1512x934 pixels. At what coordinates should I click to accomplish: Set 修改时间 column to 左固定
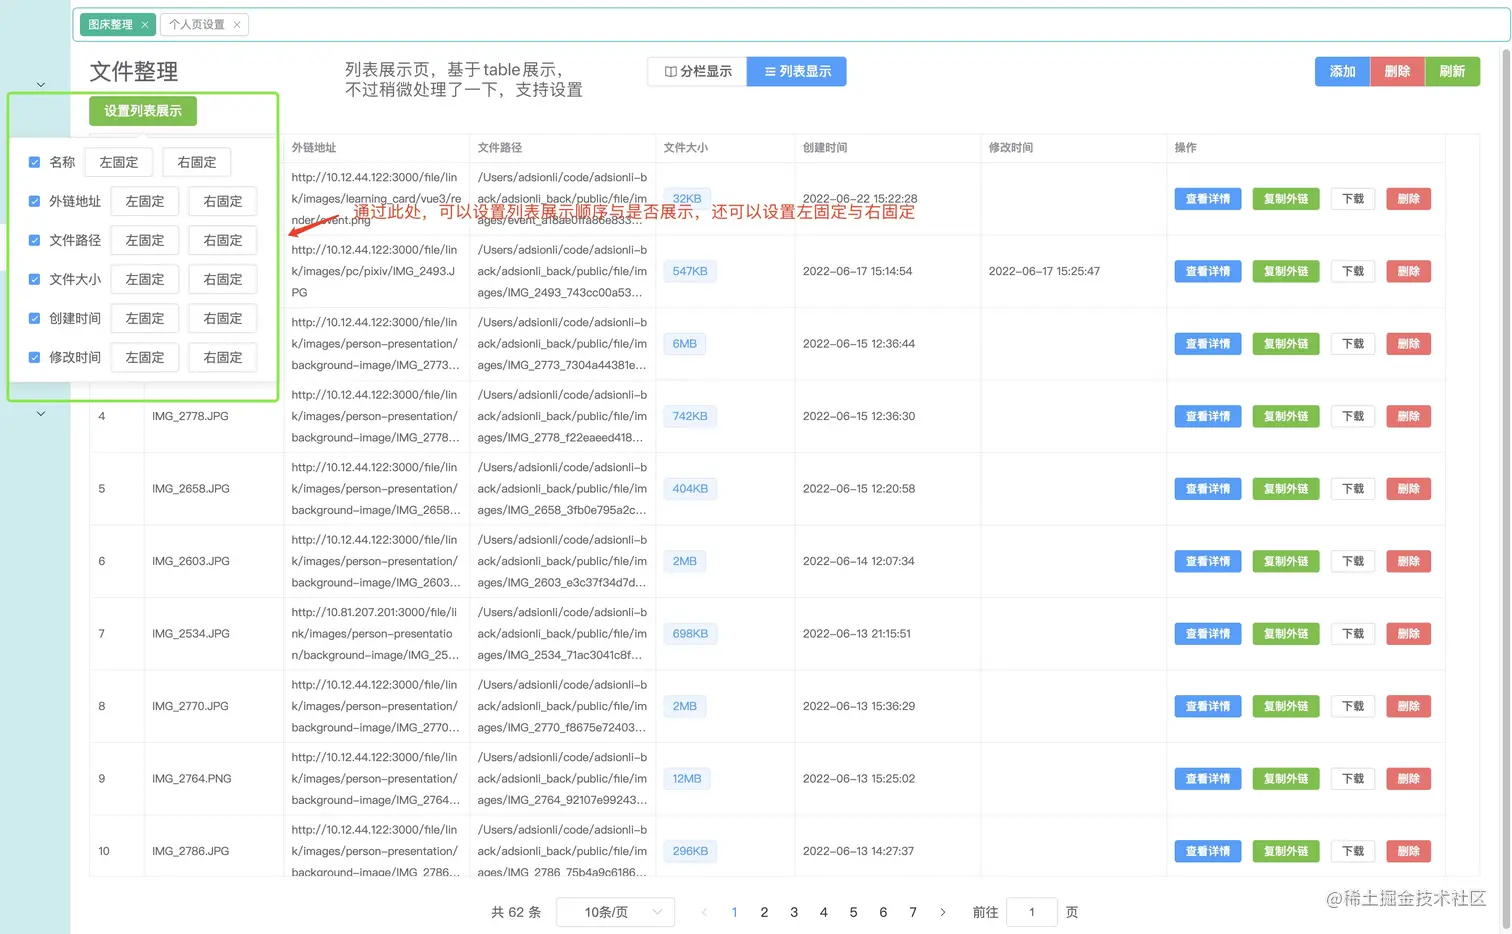145,357
